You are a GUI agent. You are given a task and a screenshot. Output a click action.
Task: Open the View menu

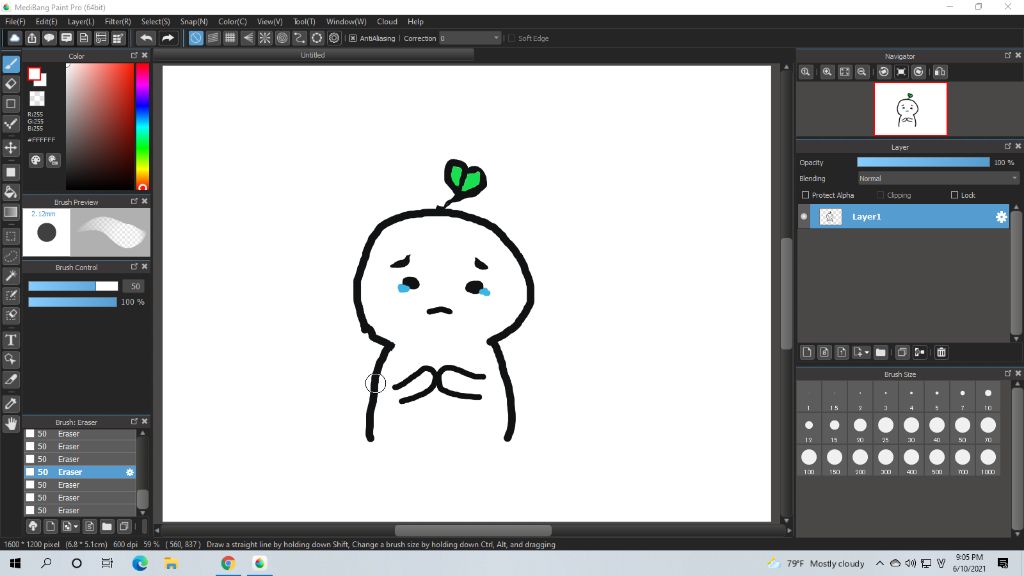pyautogui.click(x=269, y=22)
